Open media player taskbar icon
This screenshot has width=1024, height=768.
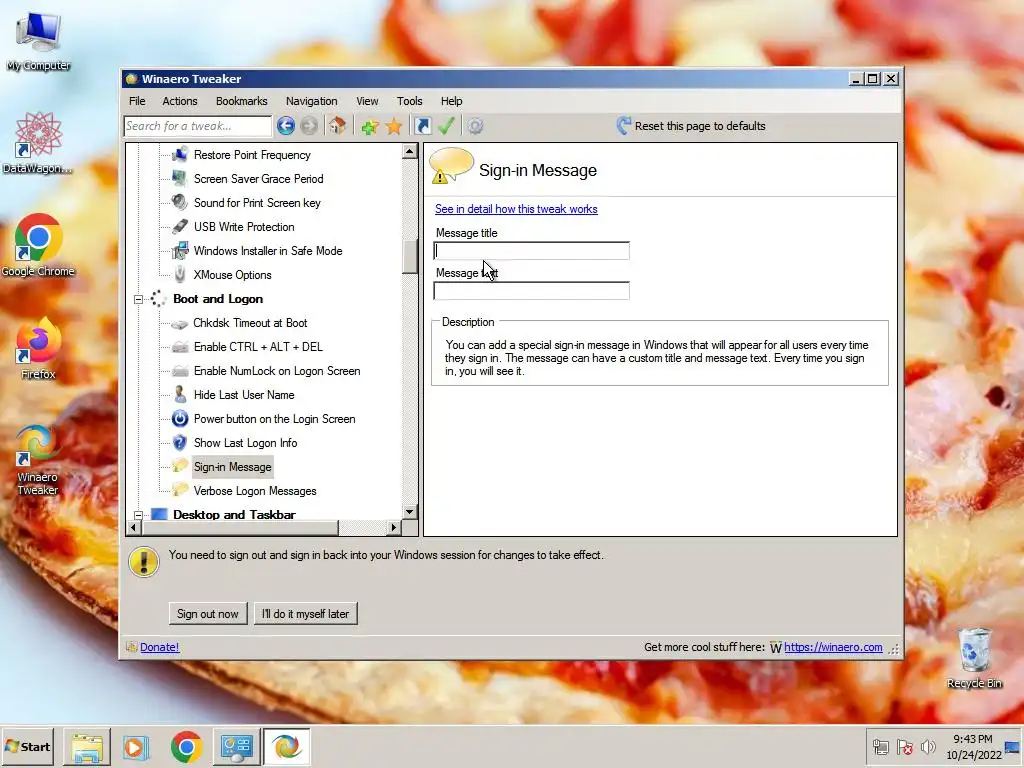click(136, 746)
